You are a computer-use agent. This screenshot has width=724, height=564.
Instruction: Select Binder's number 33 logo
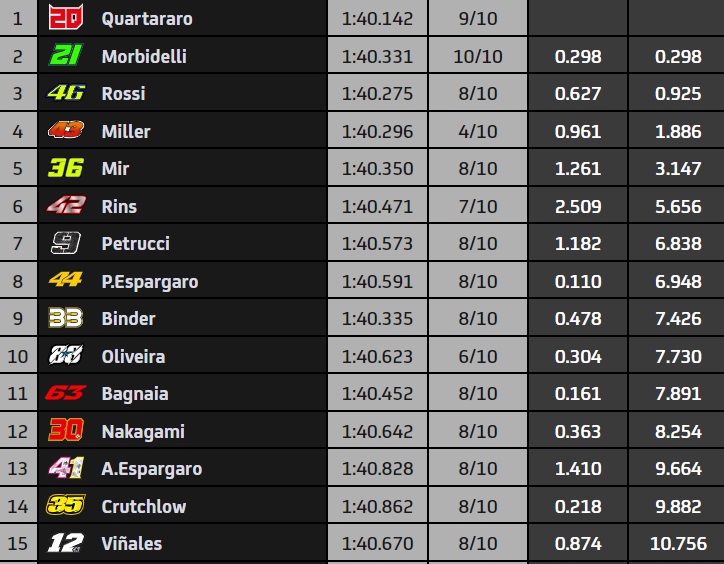point(66,318)
